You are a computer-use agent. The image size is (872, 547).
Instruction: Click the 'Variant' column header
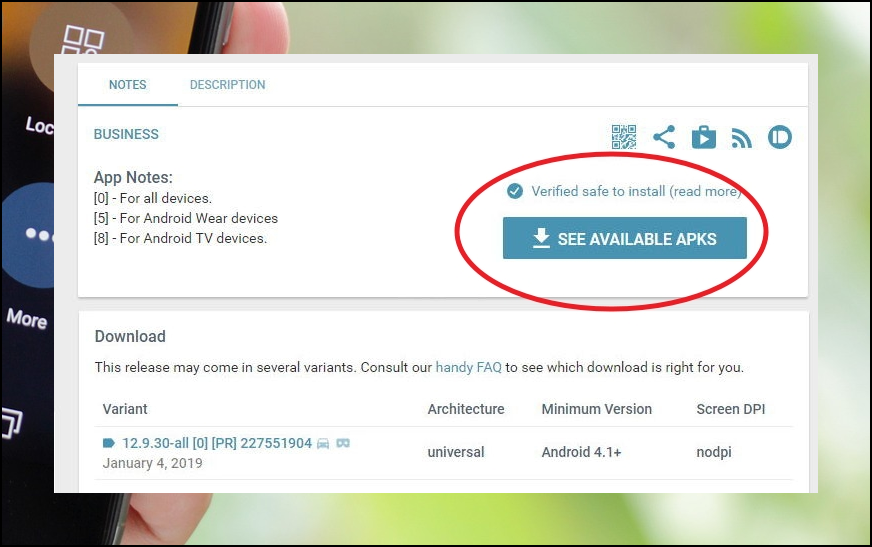pos(125,409)
